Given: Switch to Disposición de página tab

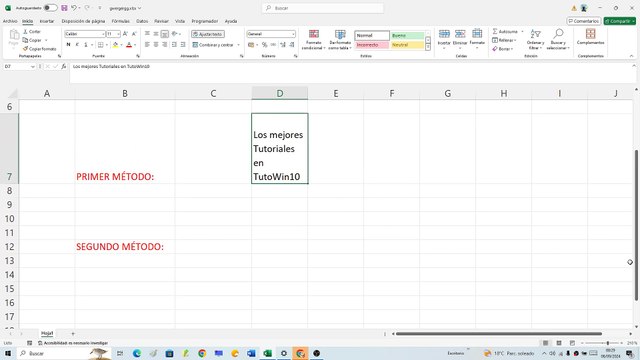Looking at the screenshot, I should click(83, 21).
